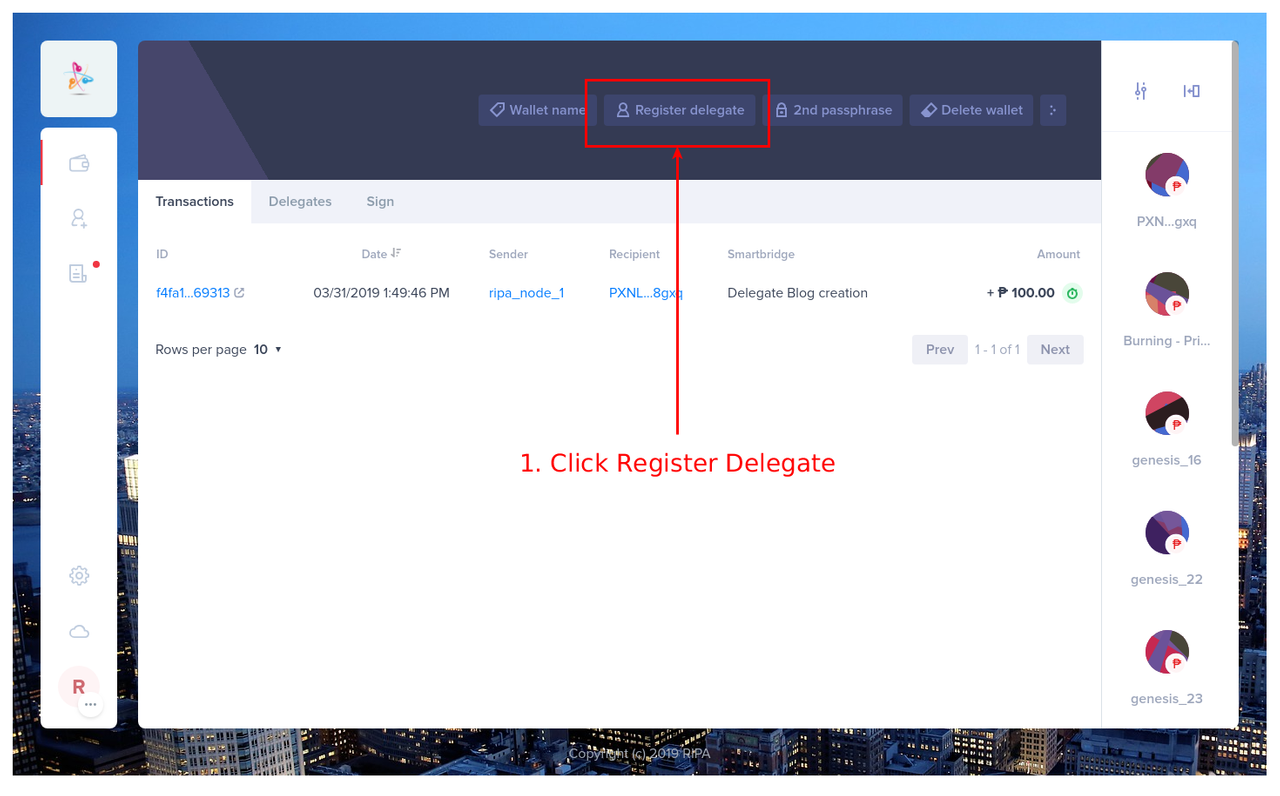The height and width of the screenshot is (796, 1280).
Task: Open the settings gear icon
Action: coord(79,576)
